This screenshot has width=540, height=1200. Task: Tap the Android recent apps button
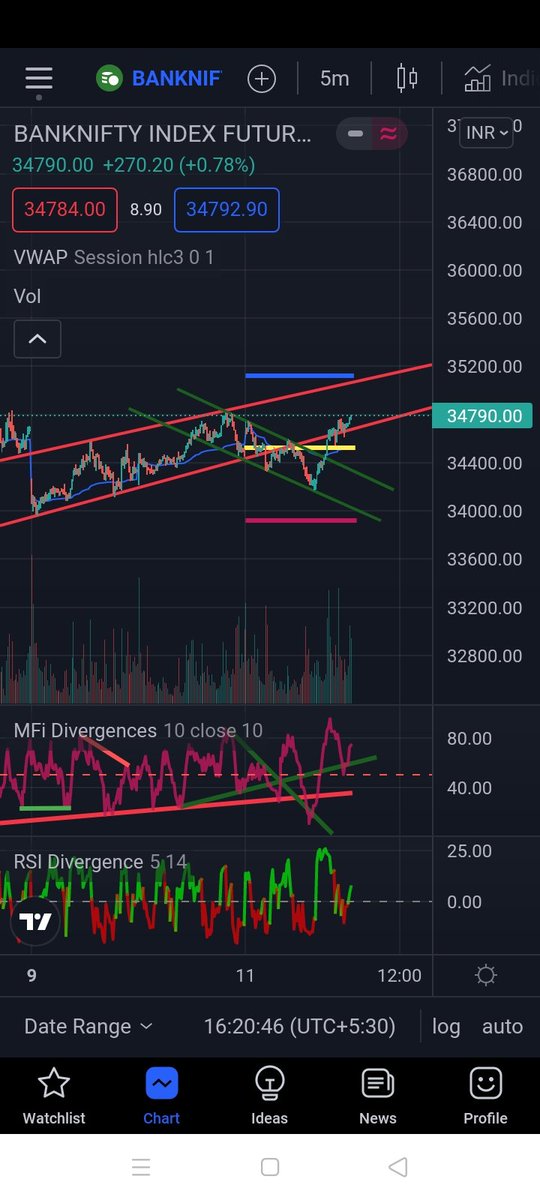(x=141, y=1167)
